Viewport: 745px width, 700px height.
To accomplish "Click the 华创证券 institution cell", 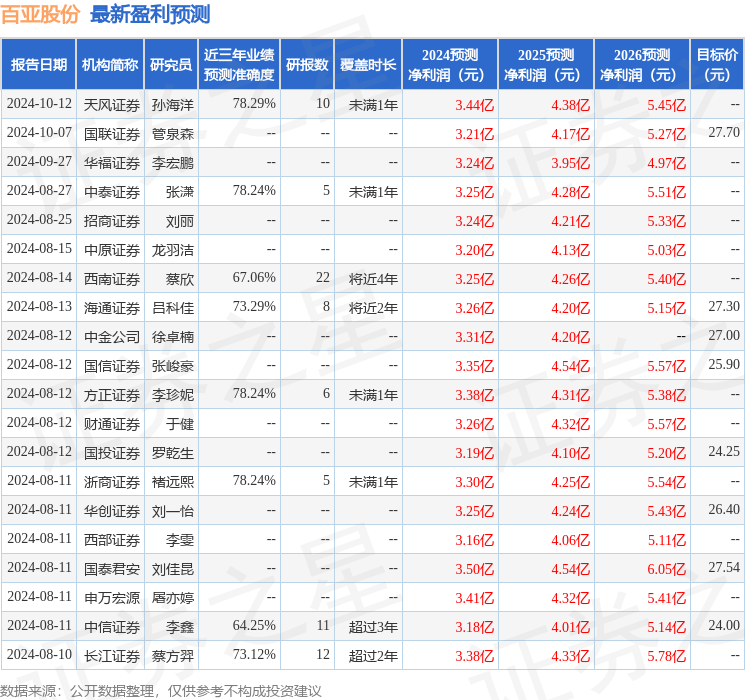I will pos(112,511).
